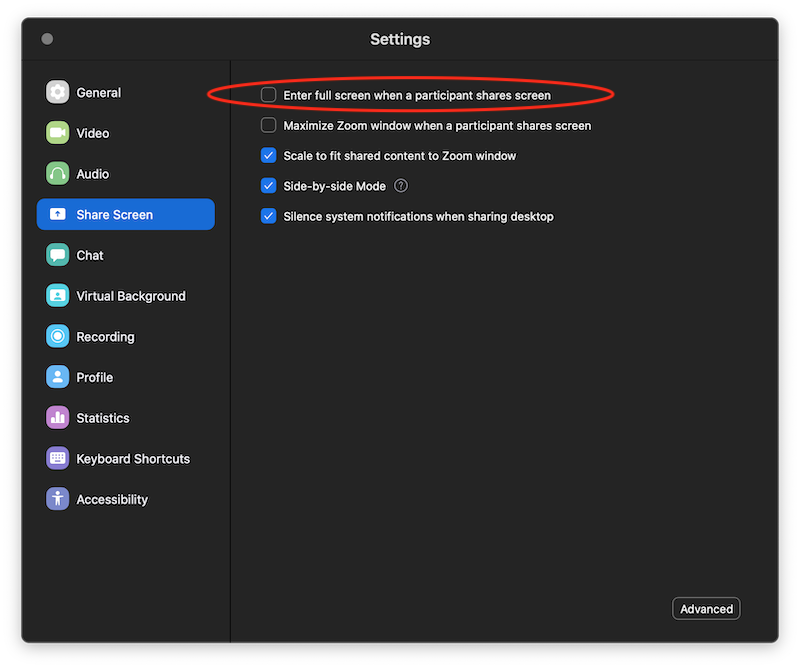Screen dimensions: 800x668
Task: Open help for Side-by-side Mode
Action: click(x=401, y=186)
